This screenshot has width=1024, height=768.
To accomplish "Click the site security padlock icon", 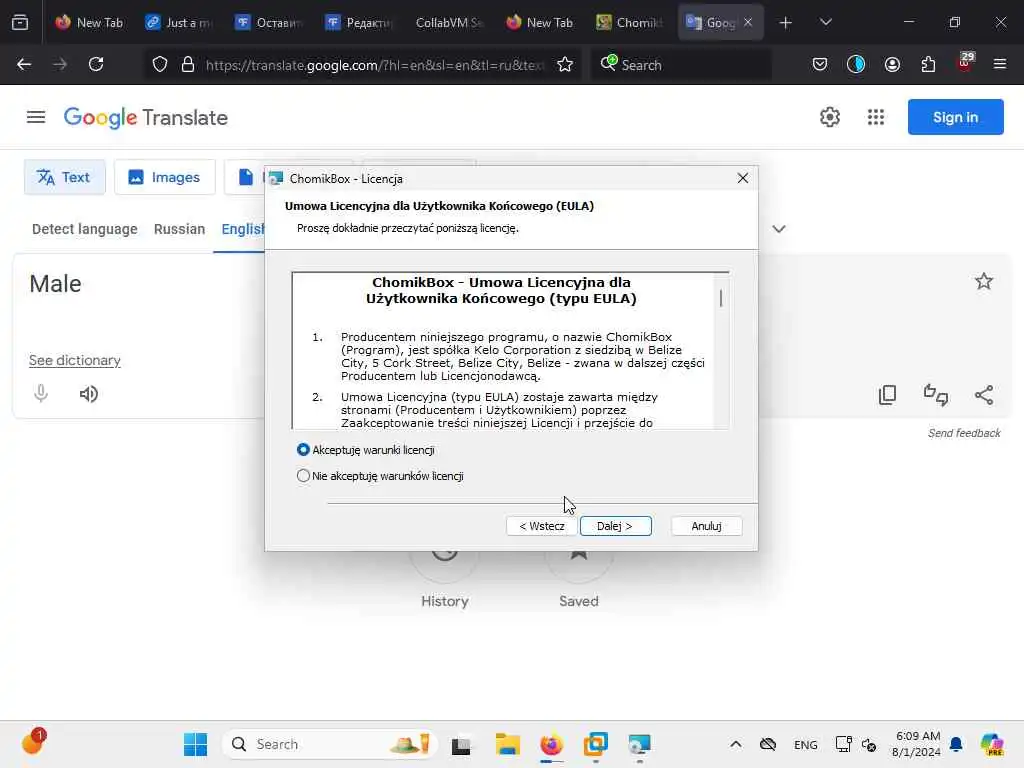I will click(187, 65).
